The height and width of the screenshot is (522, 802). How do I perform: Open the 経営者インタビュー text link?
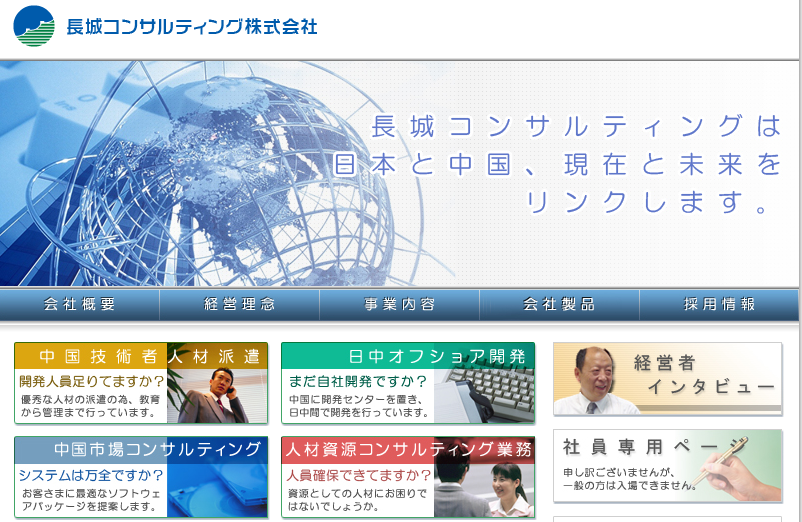[x=705, y=375]
